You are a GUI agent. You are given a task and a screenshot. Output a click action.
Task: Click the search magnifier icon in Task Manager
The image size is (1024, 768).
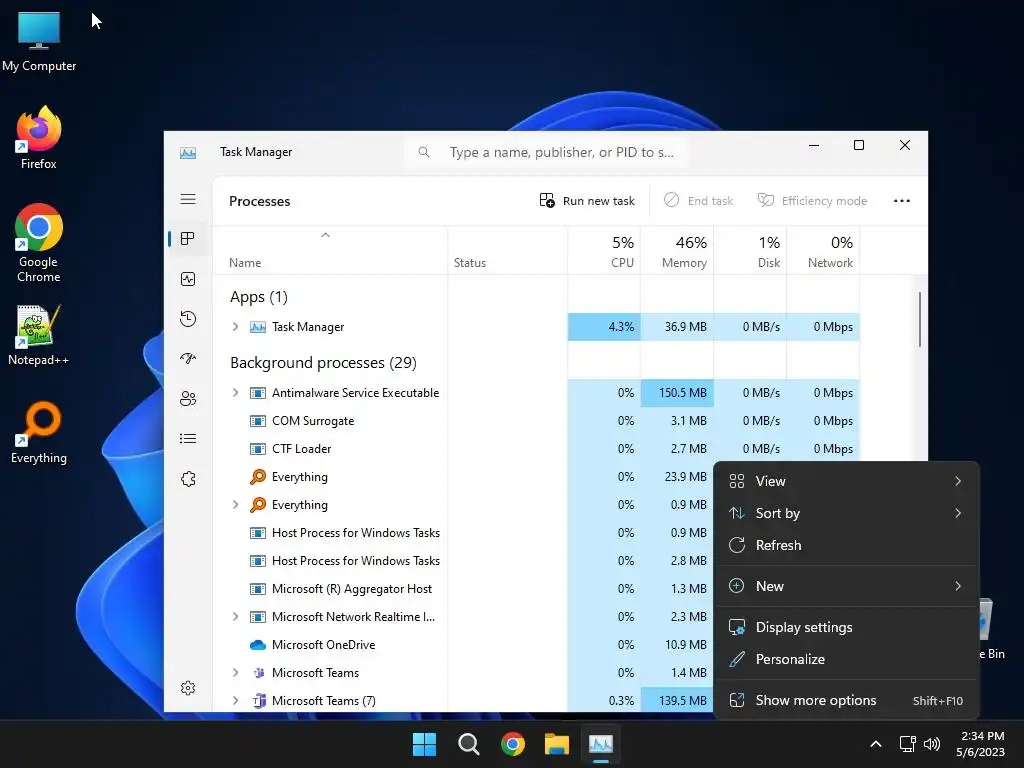point(424,152)
